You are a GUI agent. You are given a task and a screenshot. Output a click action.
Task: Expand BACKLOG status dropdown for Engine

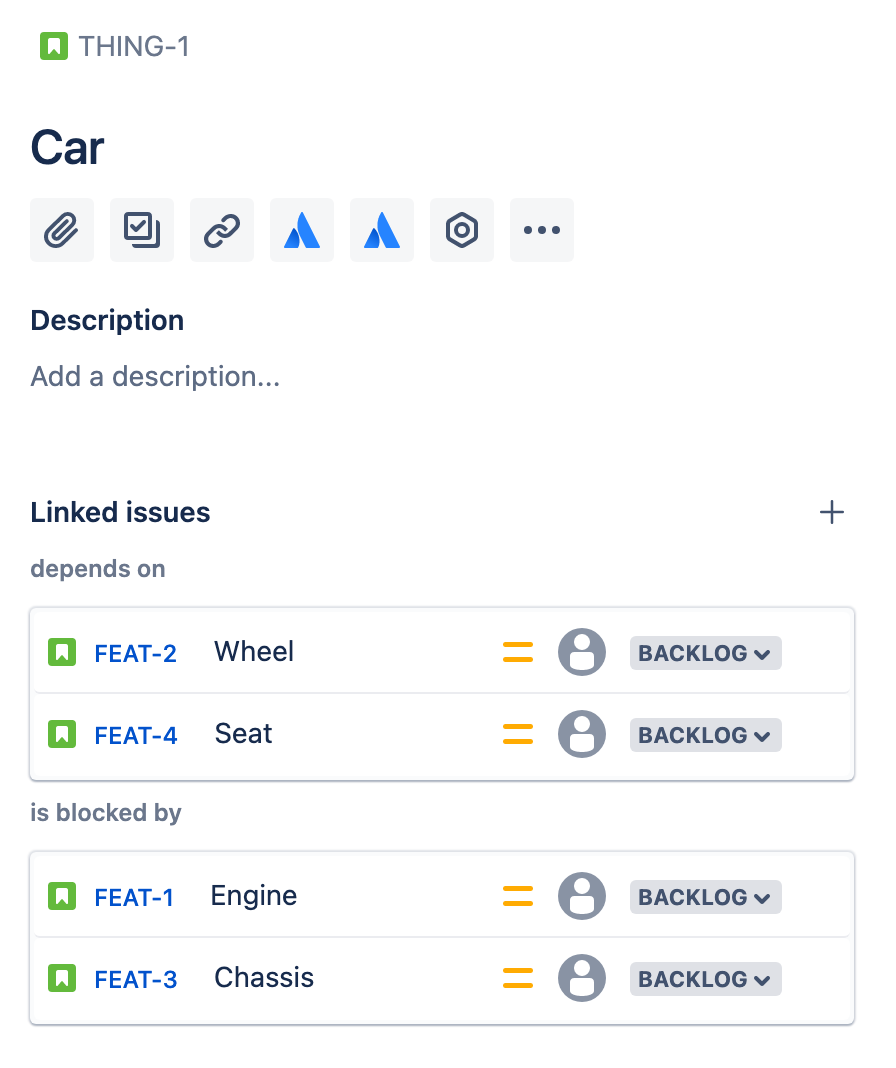(x=705, y=897)
